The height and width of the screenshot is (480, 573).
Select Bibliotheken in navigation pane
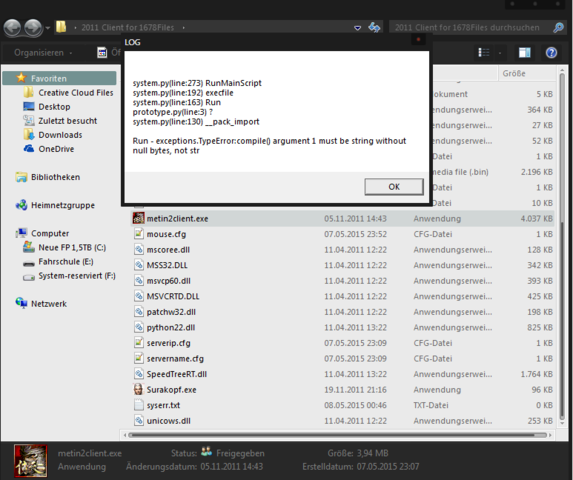pyautogui.click(x=55, y=177)
